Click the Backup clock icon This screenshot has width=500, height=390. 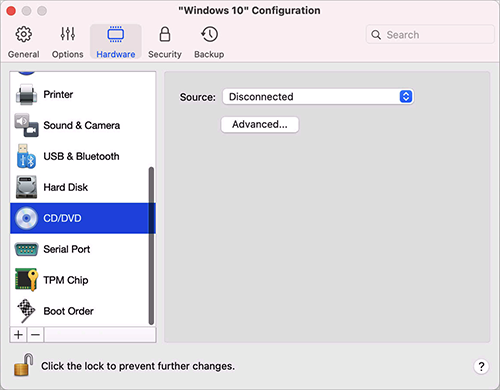coord(209,34)
